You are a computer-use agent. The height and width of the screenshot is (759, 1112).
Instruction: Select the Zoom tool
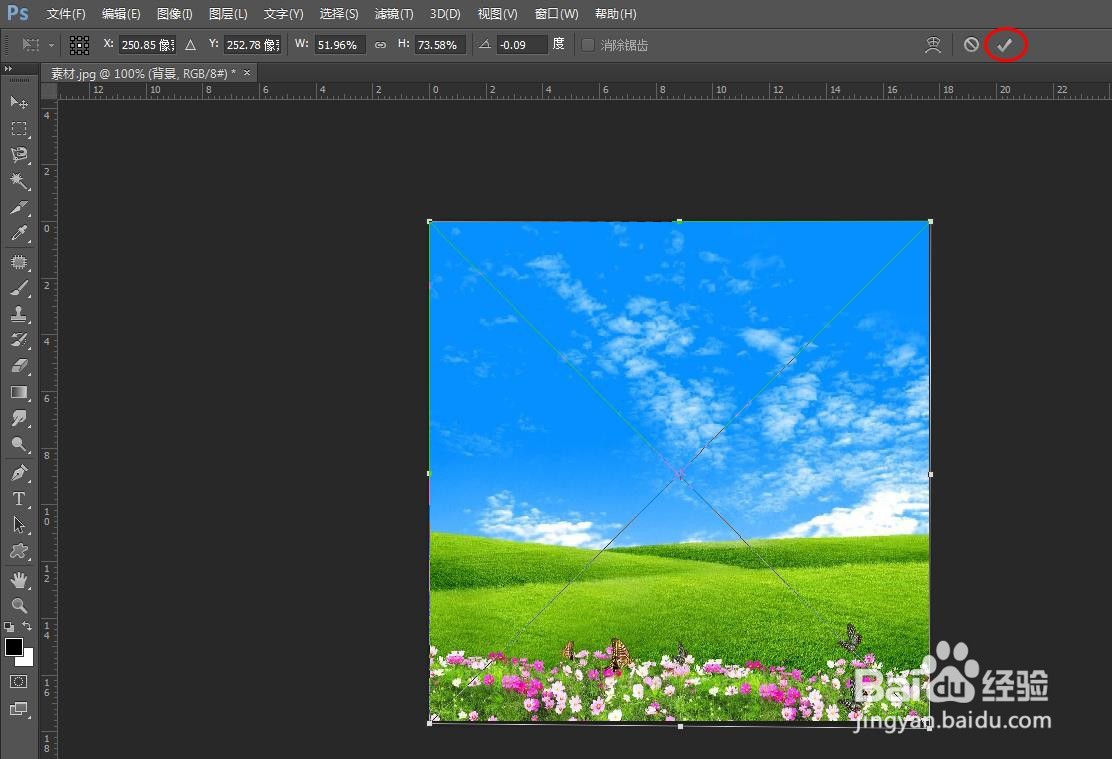tap(18, 605)
